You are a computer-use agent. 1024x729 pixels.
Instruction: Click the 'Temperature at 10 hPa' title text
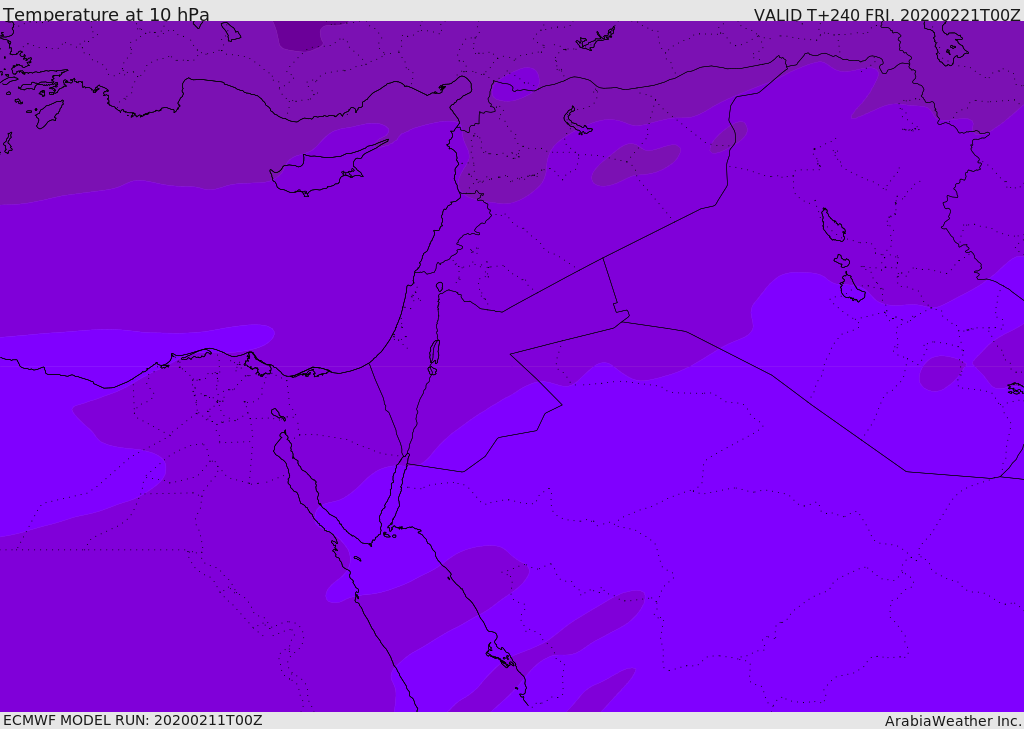coord(106,14)
